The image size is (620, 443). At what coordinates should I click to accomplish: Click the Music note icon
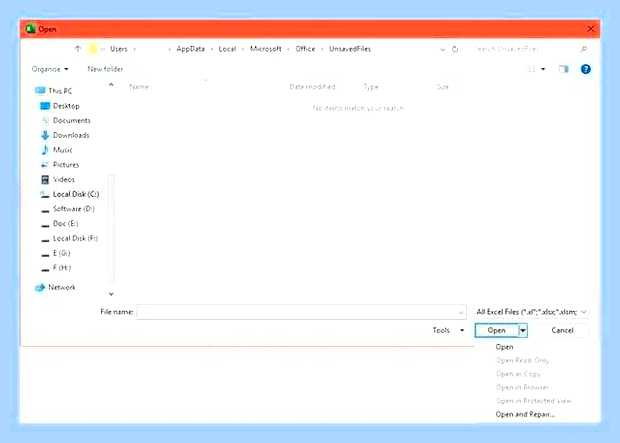[45, 150]
